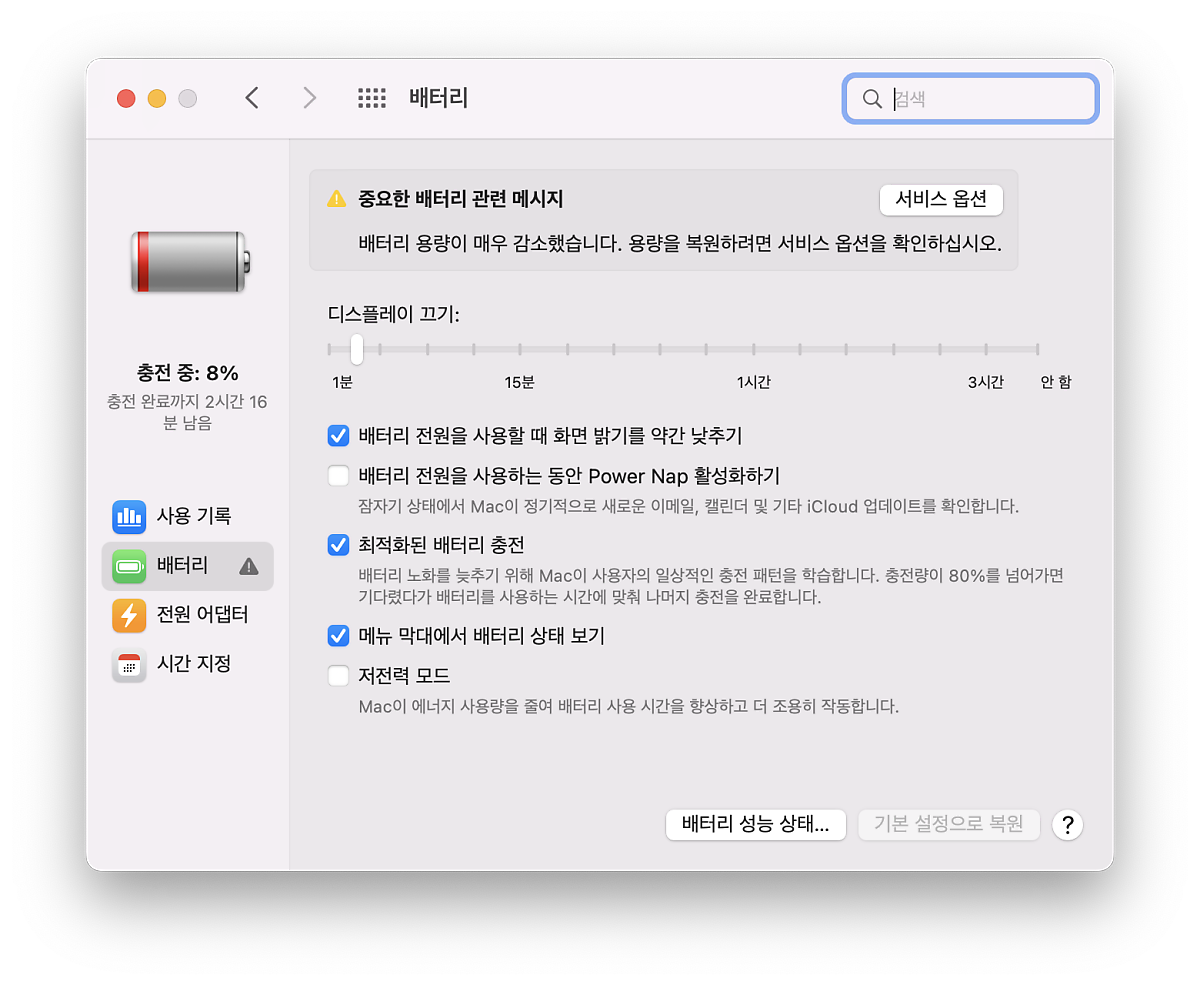Screen dimensions: 1200x985
Task: Uncheck 배터리 전원 화면 밝기 낮추기 checkbox
Action: 338,436
